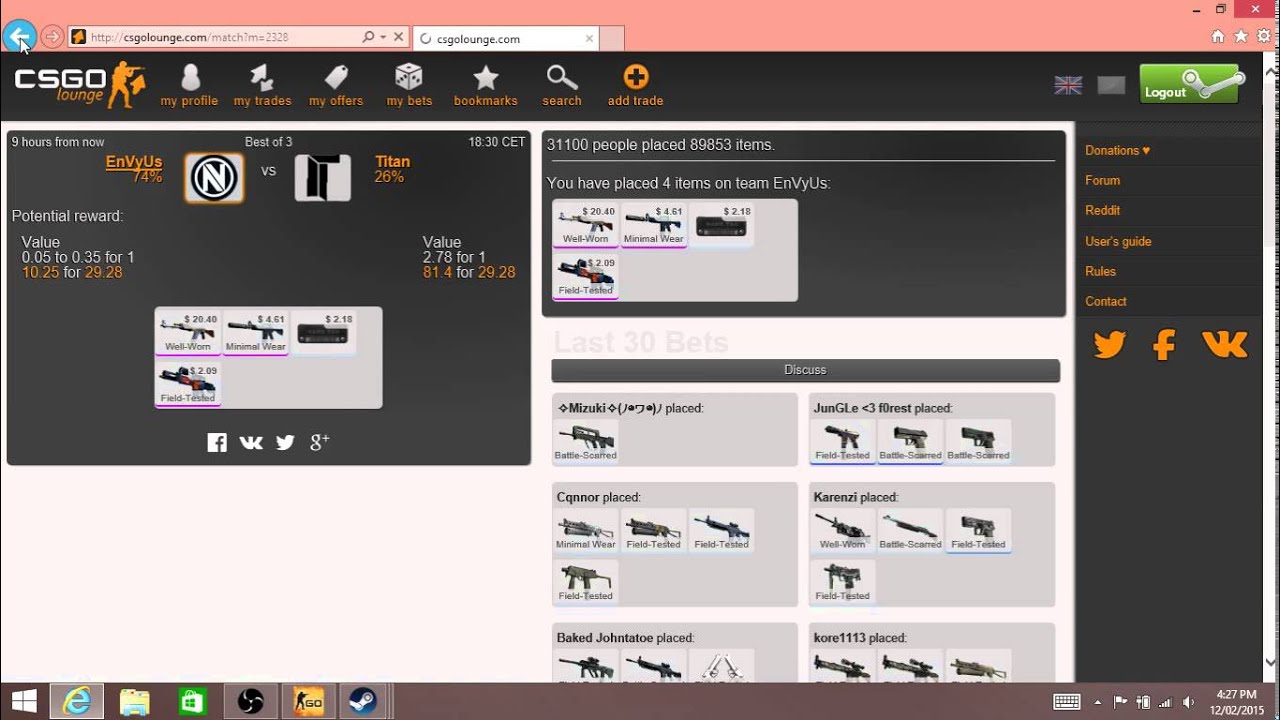Open my trades page
The width and height of the screenshot is (1280, 720).
coord(262,85)
